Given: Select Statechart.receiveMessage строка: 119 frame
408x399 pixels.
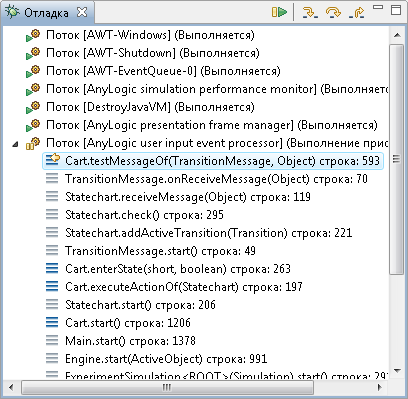Looking at the screenshot, I should click(188, 197).
